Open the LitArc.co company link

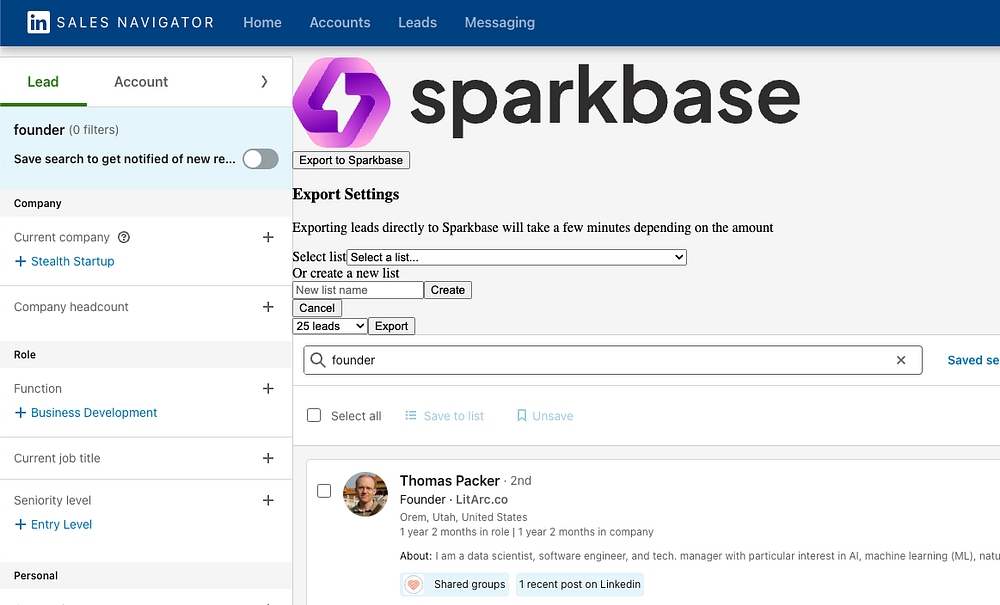482,499
